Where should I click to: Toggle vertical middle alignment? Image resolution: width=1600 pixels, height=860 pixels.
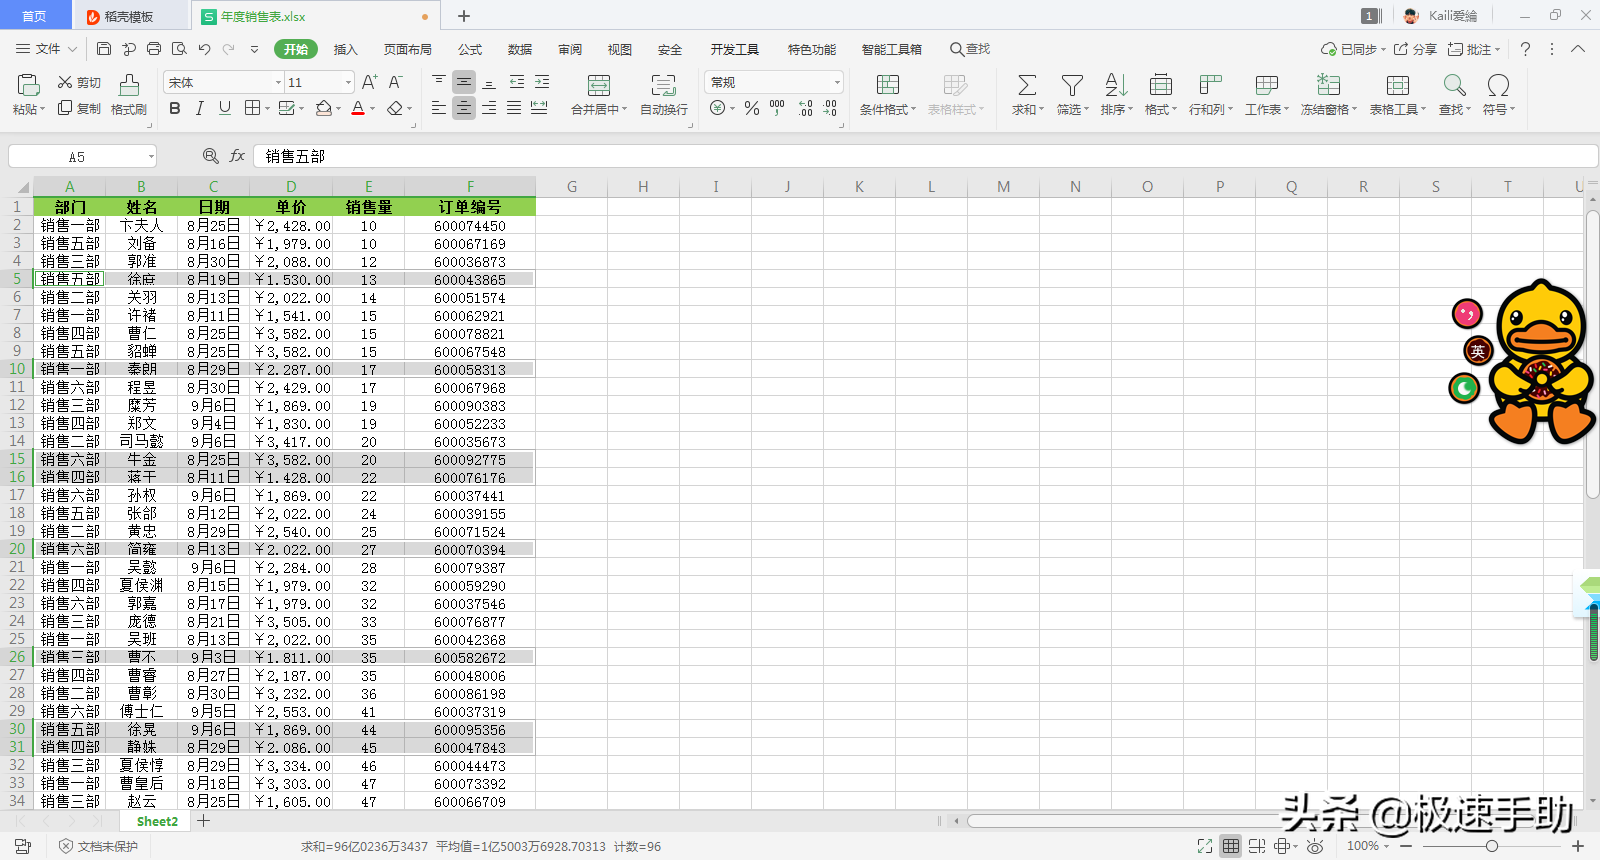tap(464, 82)
